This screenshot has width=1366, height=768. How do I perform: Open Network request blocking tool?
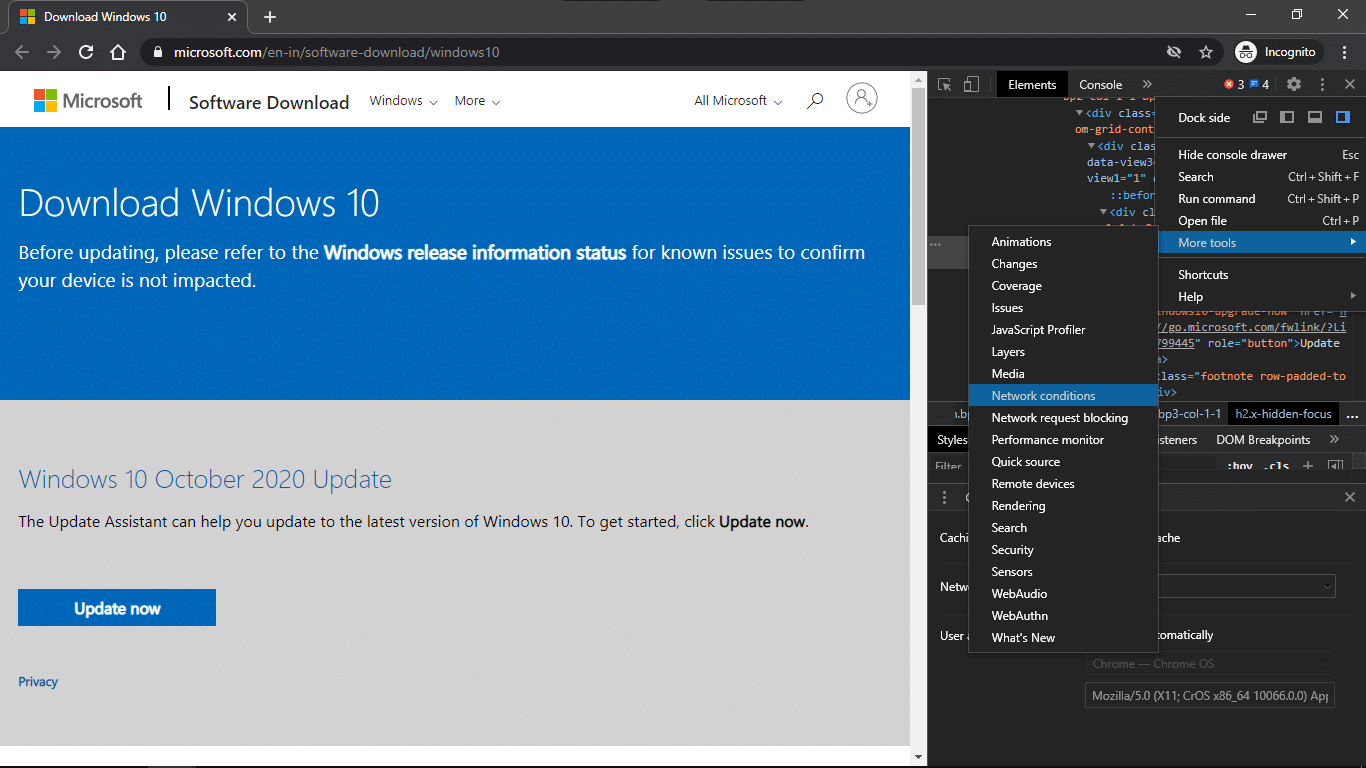(x=1063, y=418)
